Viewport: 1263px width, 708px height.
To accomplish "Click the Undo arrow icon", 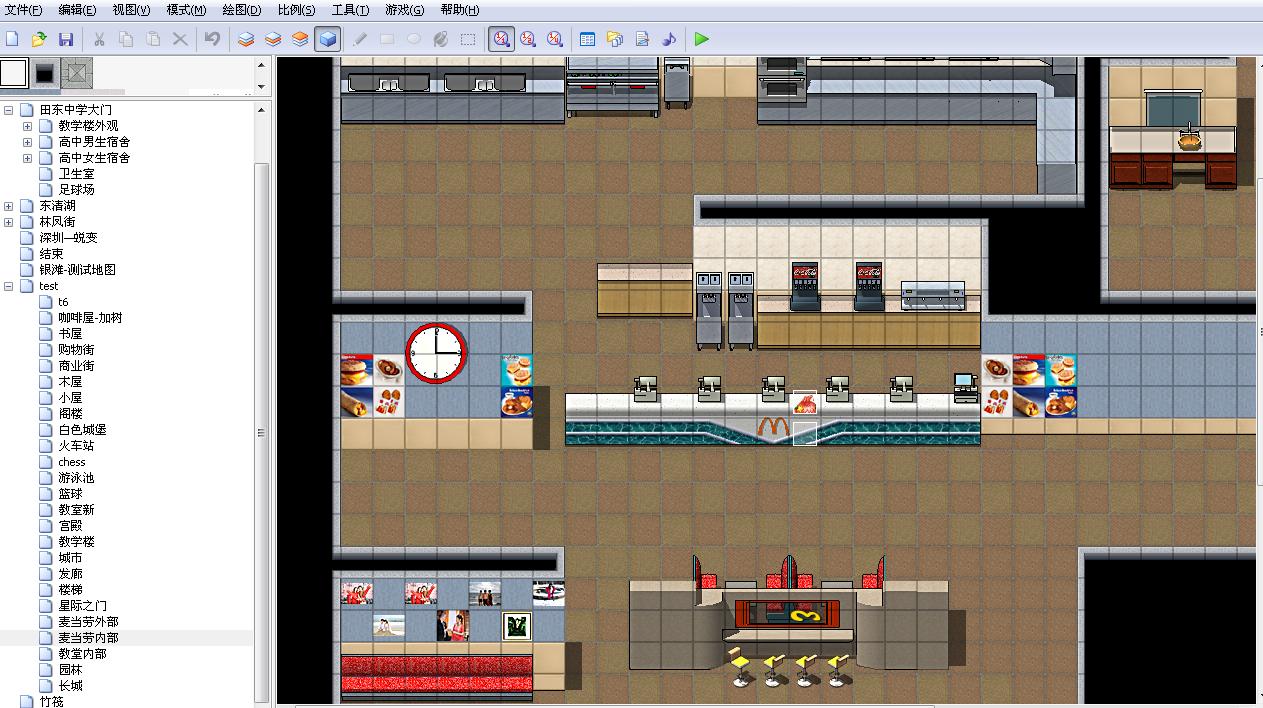I will [212, 39].
